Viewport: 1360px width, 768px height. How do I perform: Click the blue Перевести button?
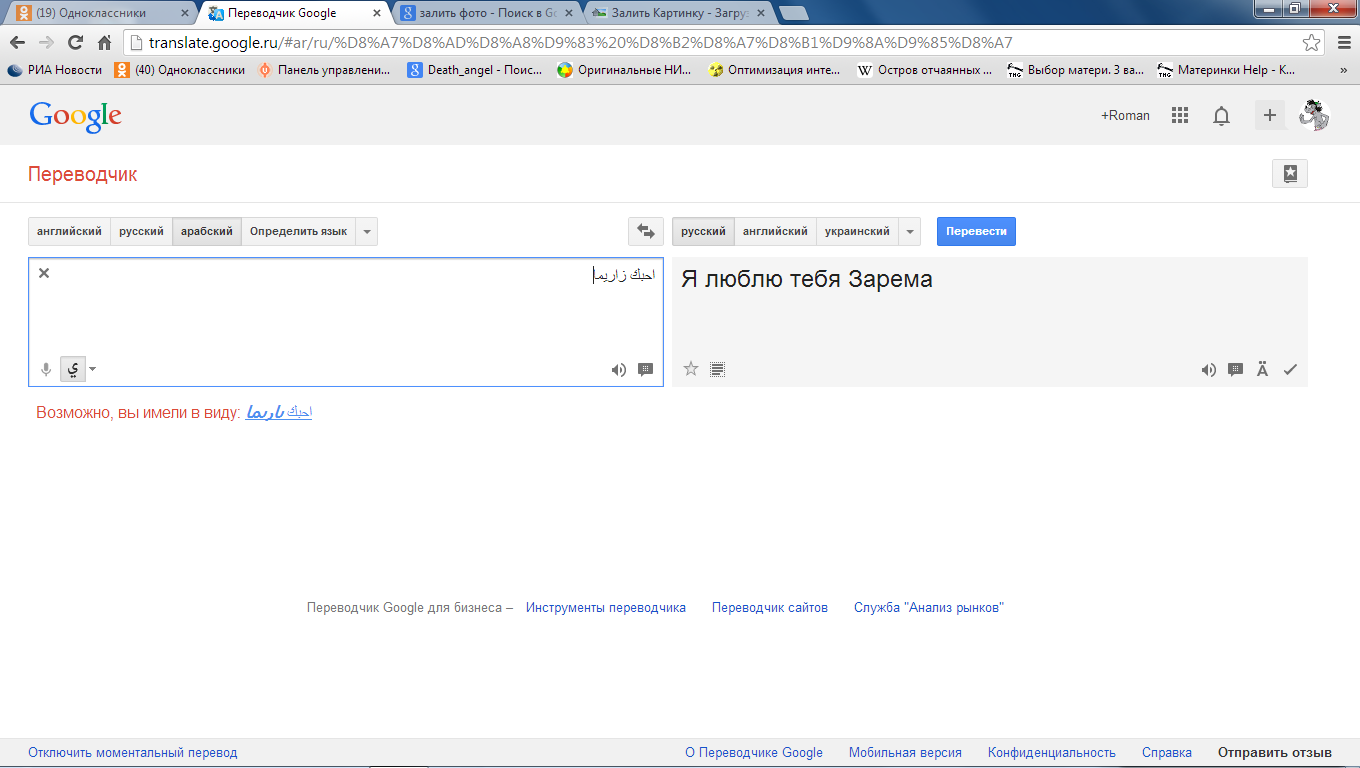click(976, 231)
